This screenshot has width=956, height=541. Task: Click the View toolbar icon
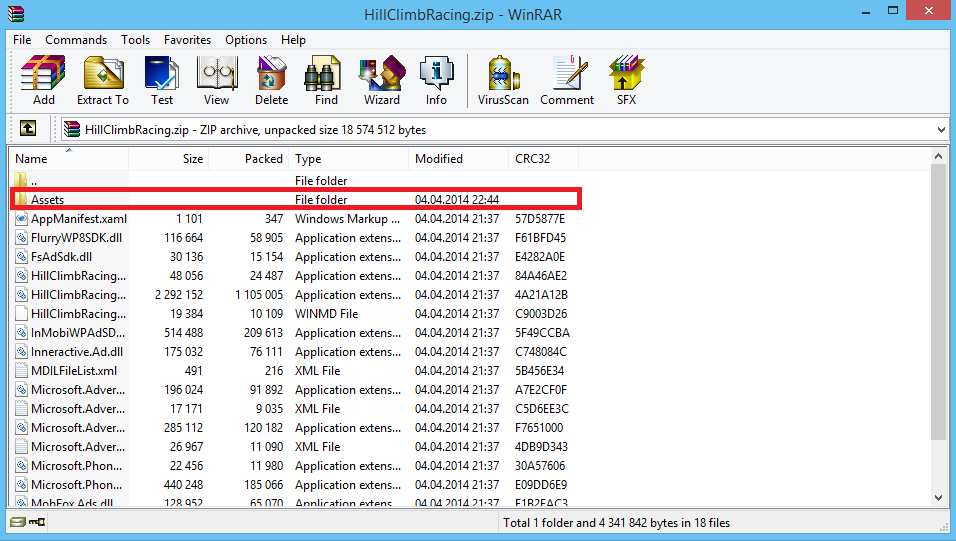[x=216, y=80]
